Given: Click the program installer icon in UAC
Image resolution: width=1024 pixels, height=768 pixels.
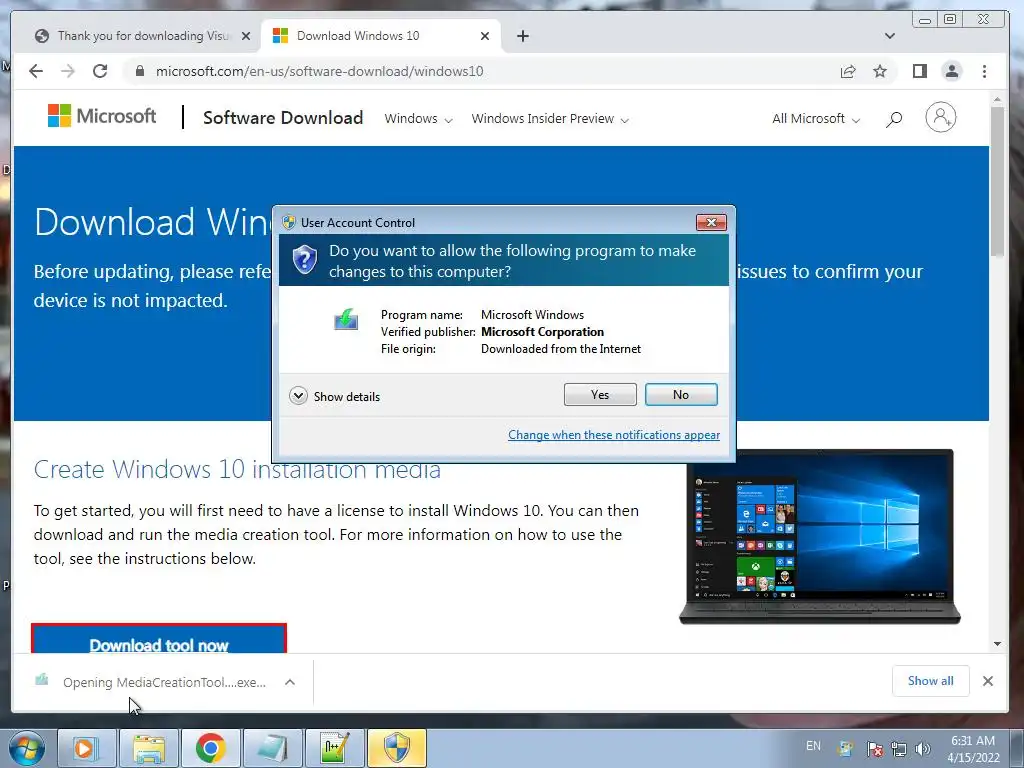Looking at the screenshot, I should [x=346, y=319].
